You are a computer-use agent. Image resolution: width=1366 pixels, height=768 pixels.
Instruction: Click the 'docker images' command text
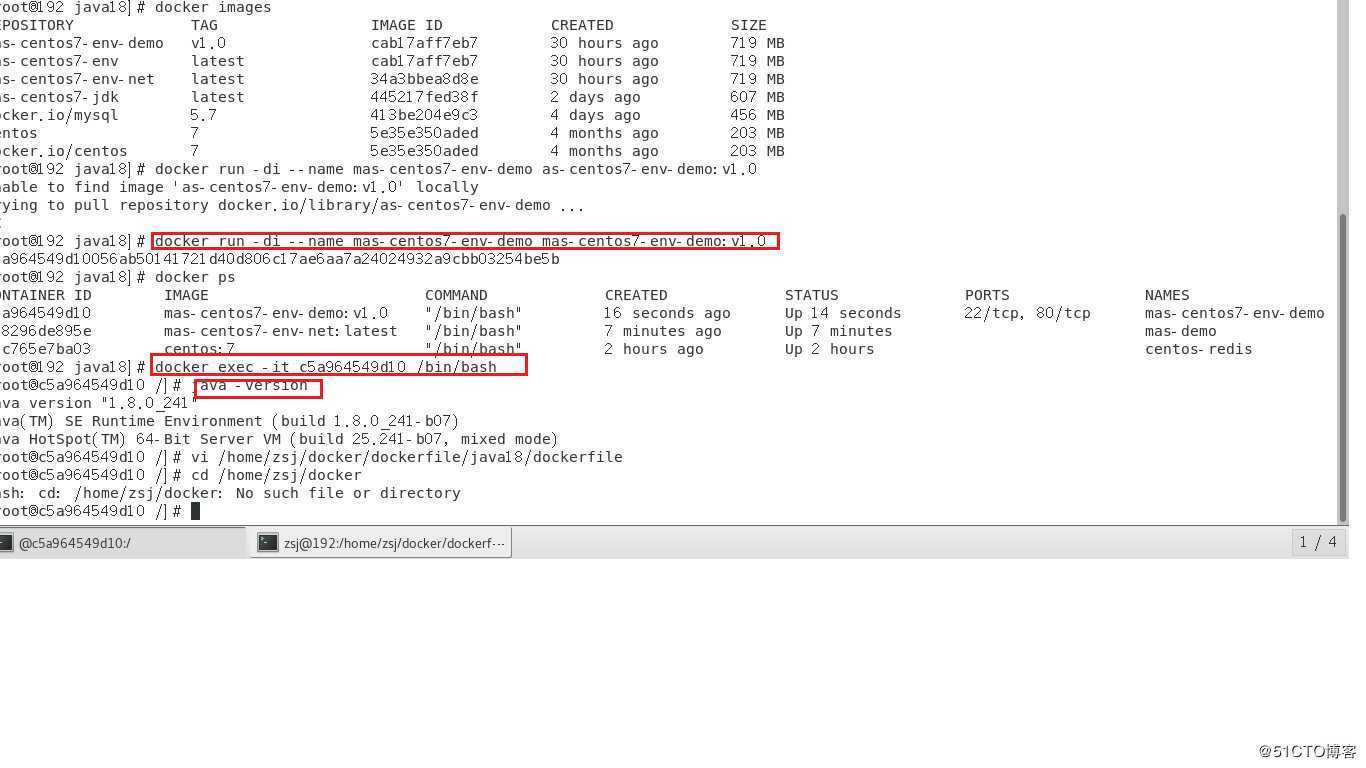pos(213,7)
